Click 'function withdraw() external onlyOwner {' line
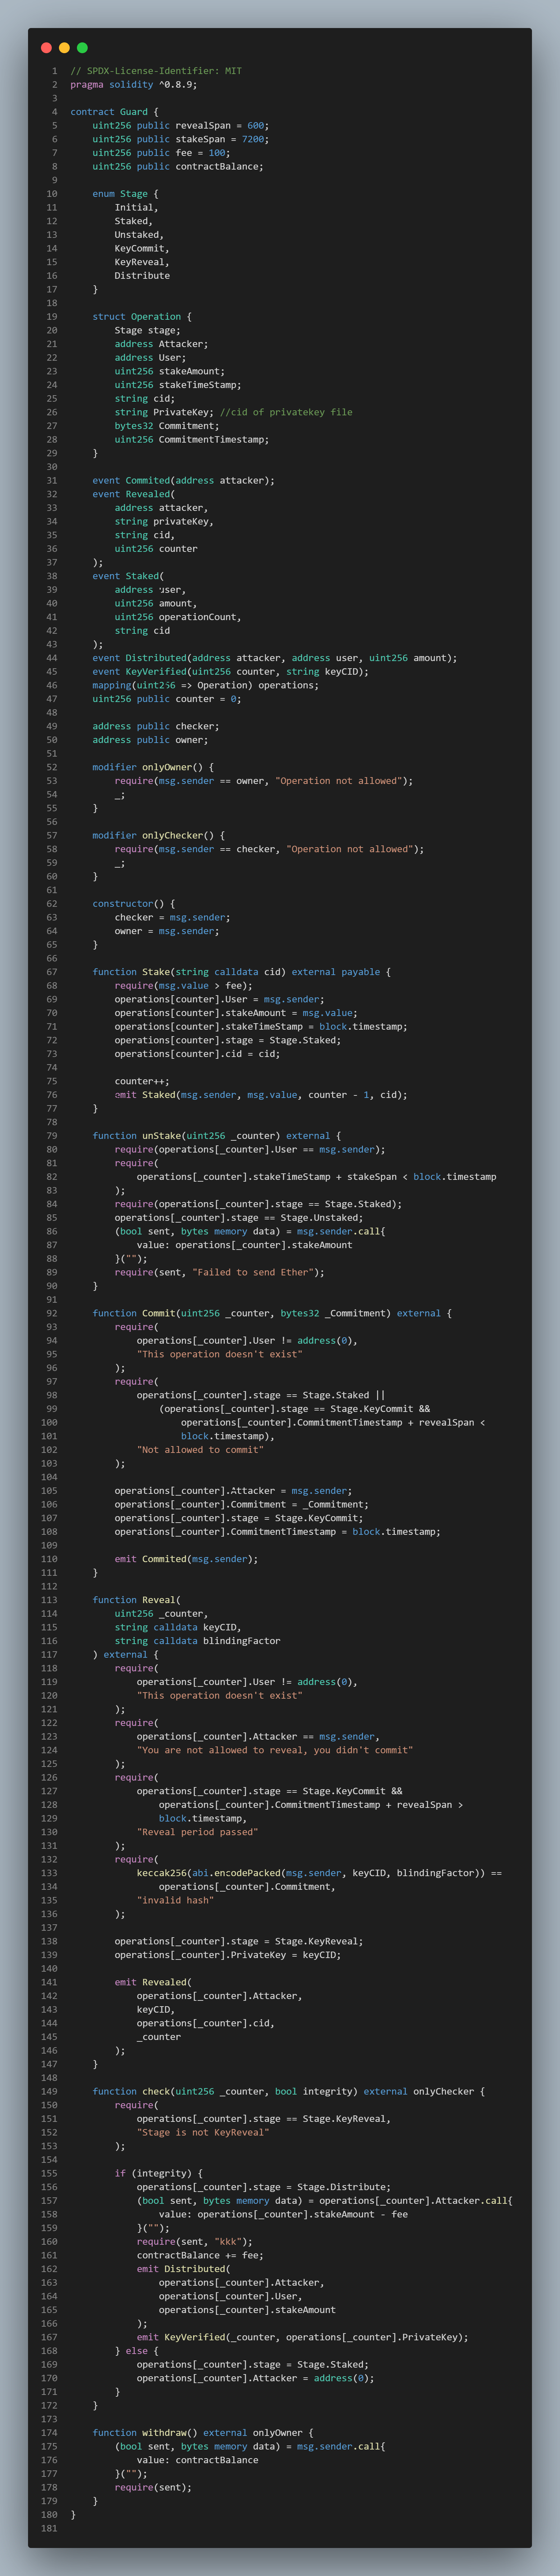Screen dimensions: 560x2576 coord(203,2433)
